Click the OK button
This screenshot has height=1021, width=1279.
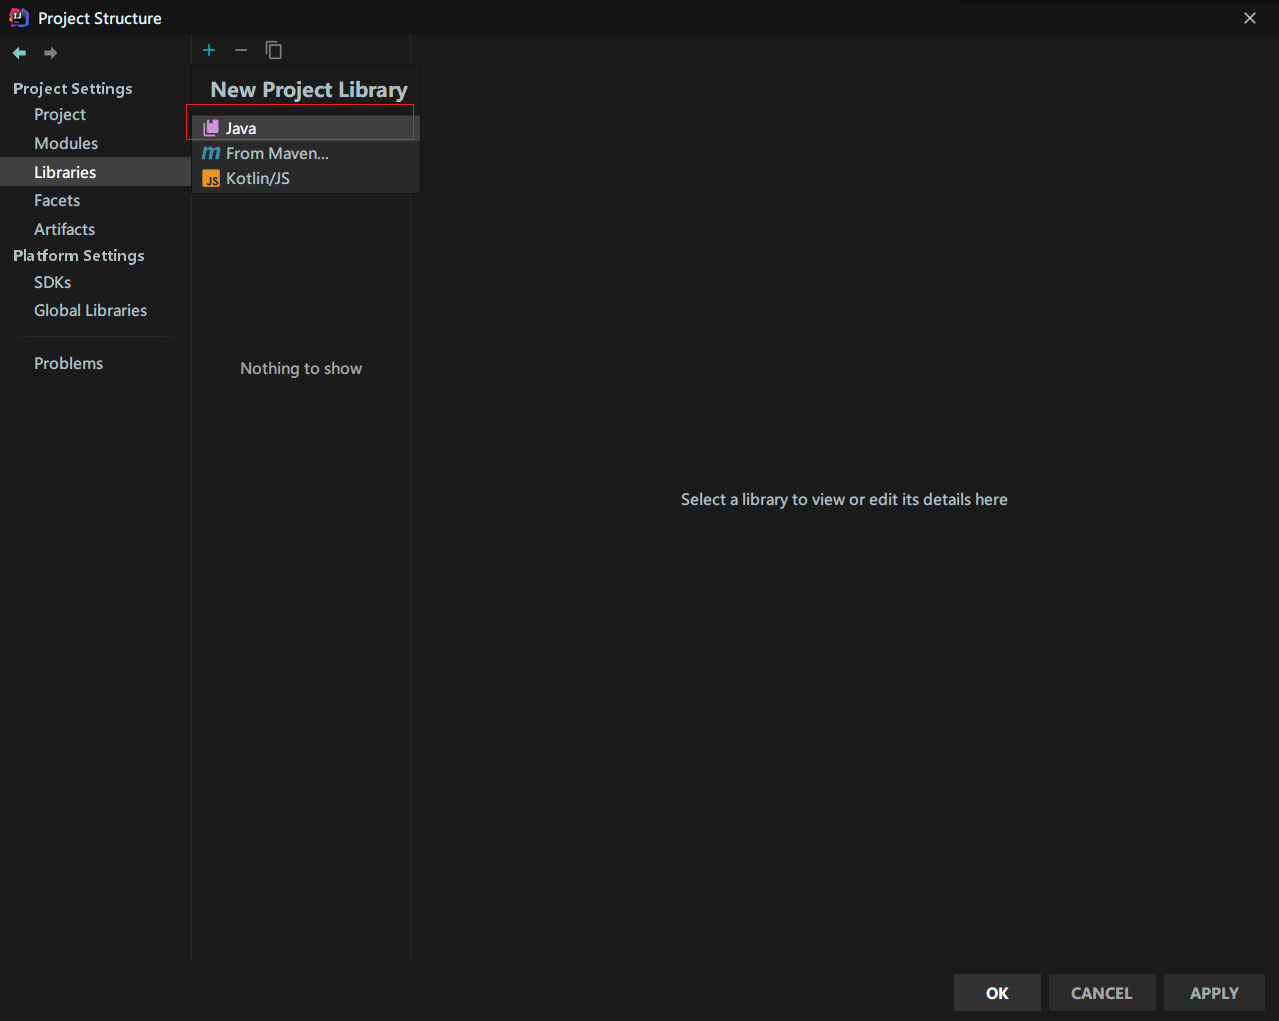click(x=996, y=992)
